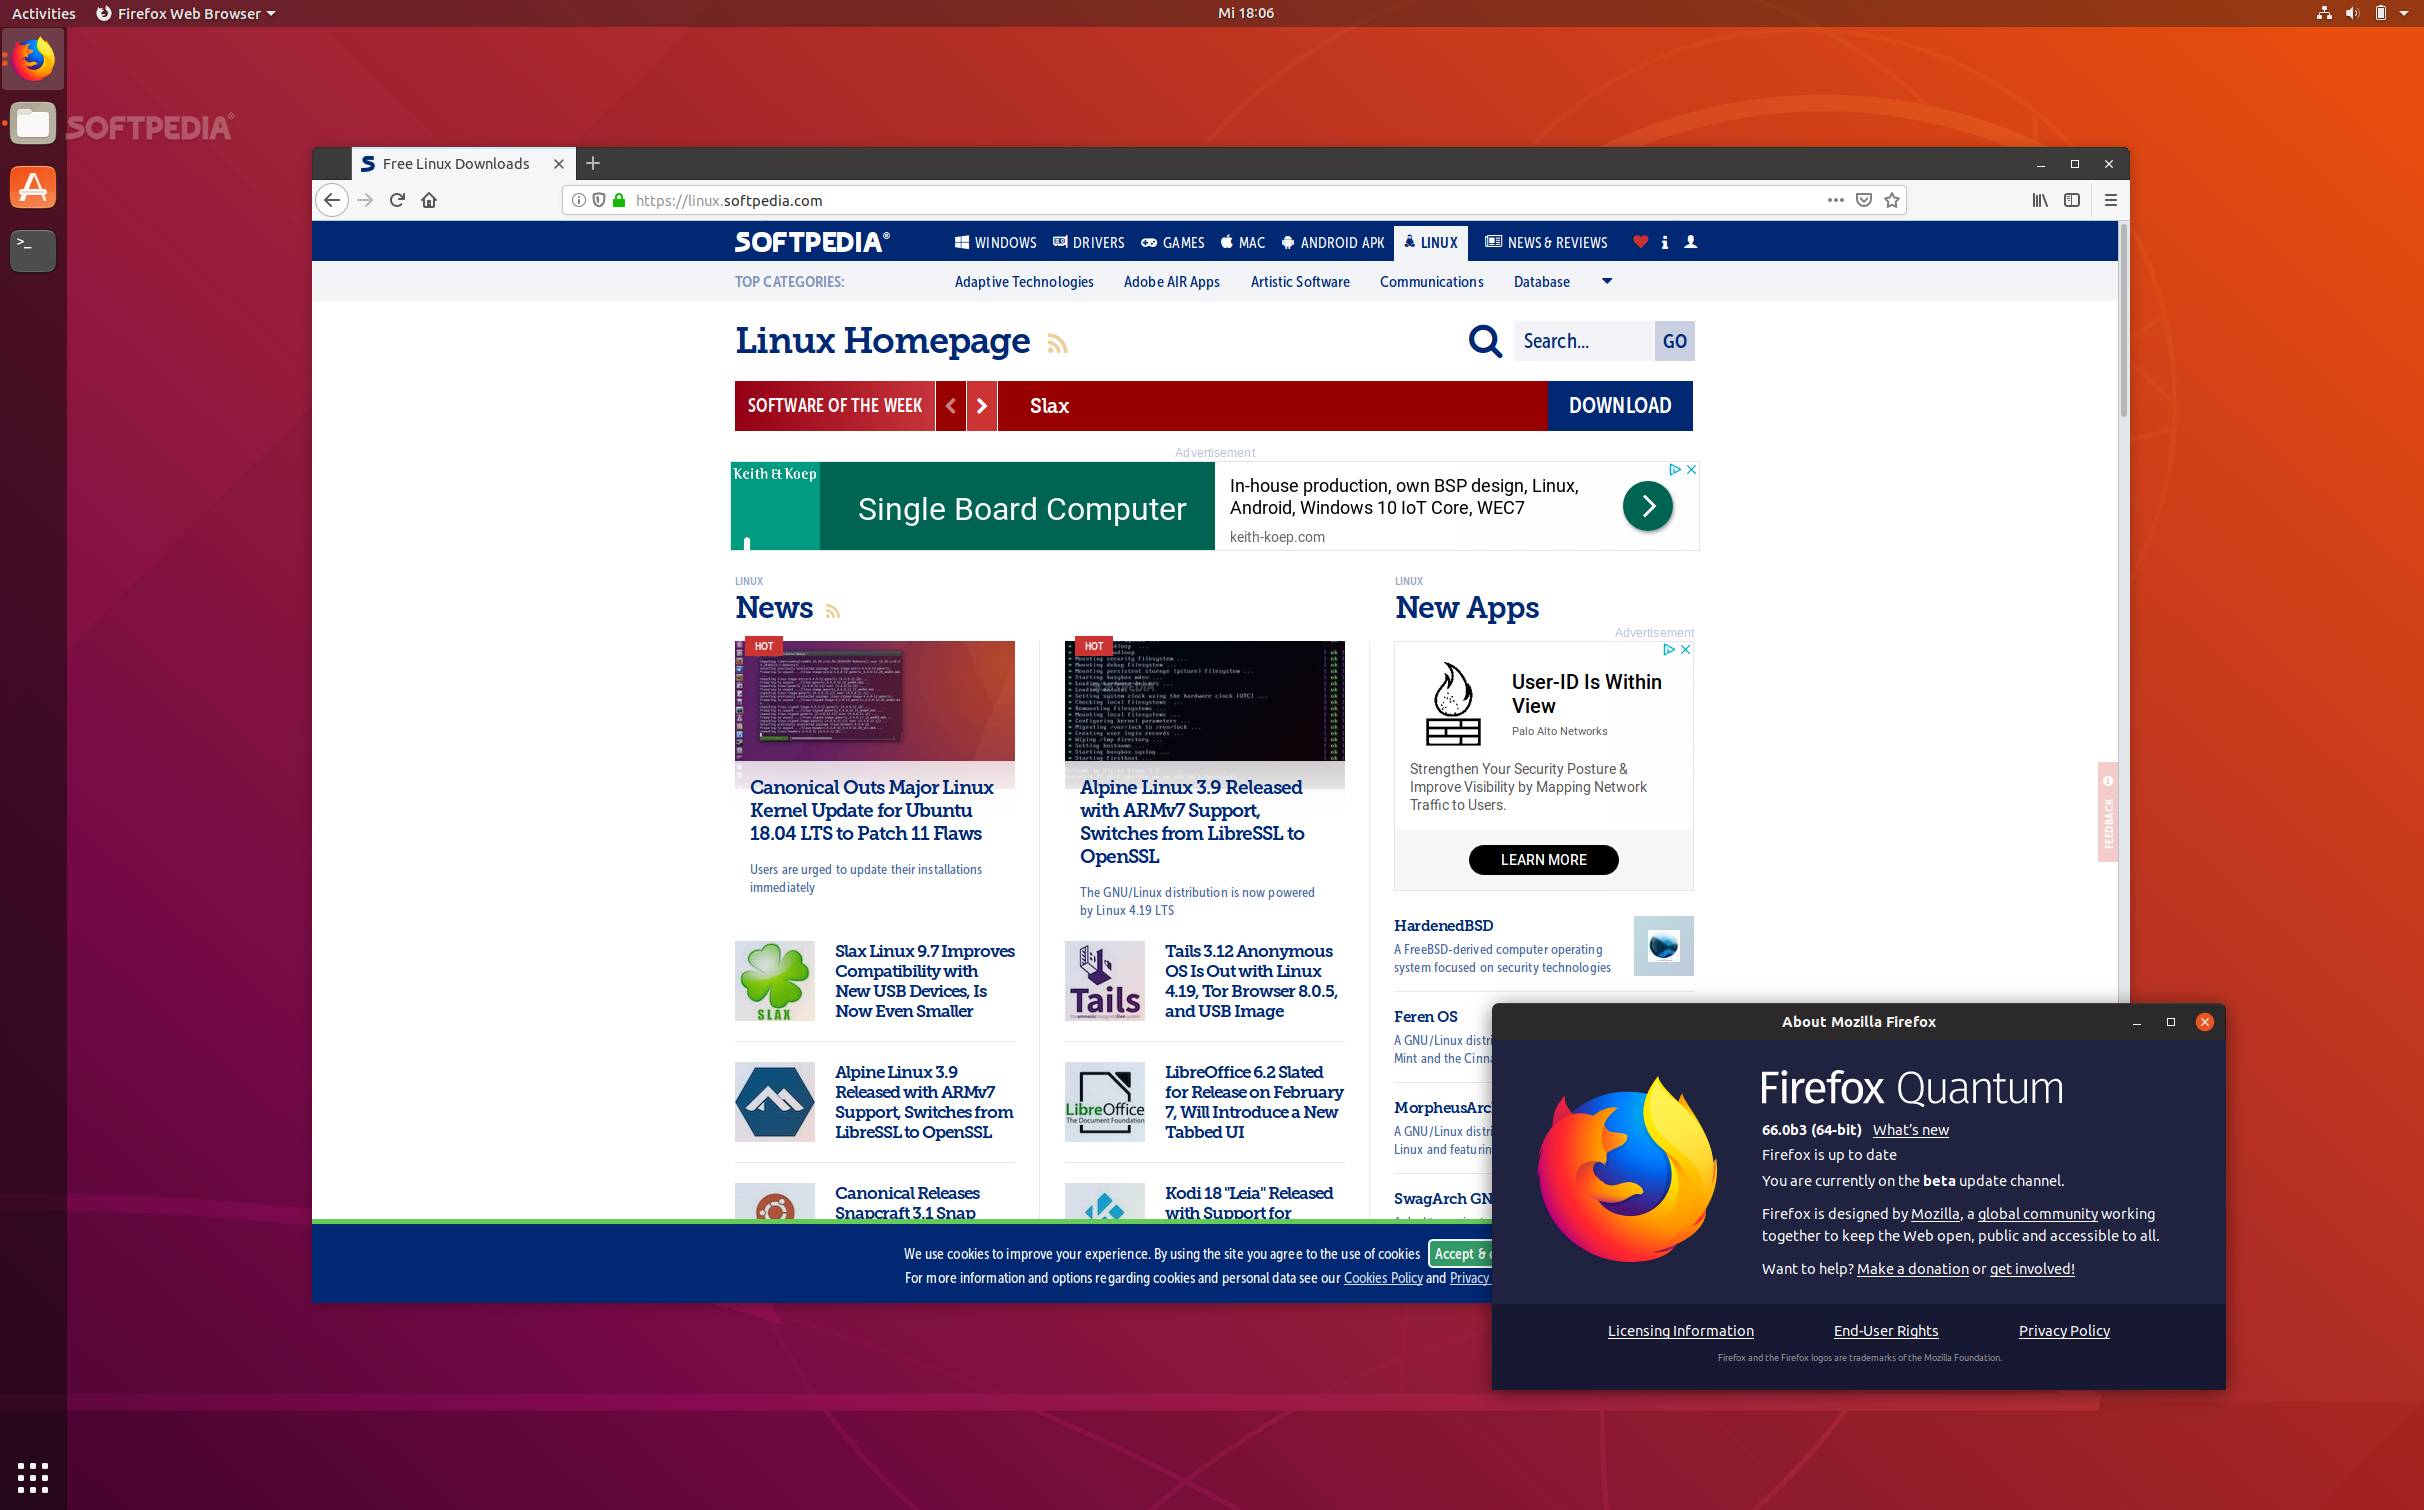Accept cookies toggle on cookie banner

pyautogui.click(x=1461, y=1253)
